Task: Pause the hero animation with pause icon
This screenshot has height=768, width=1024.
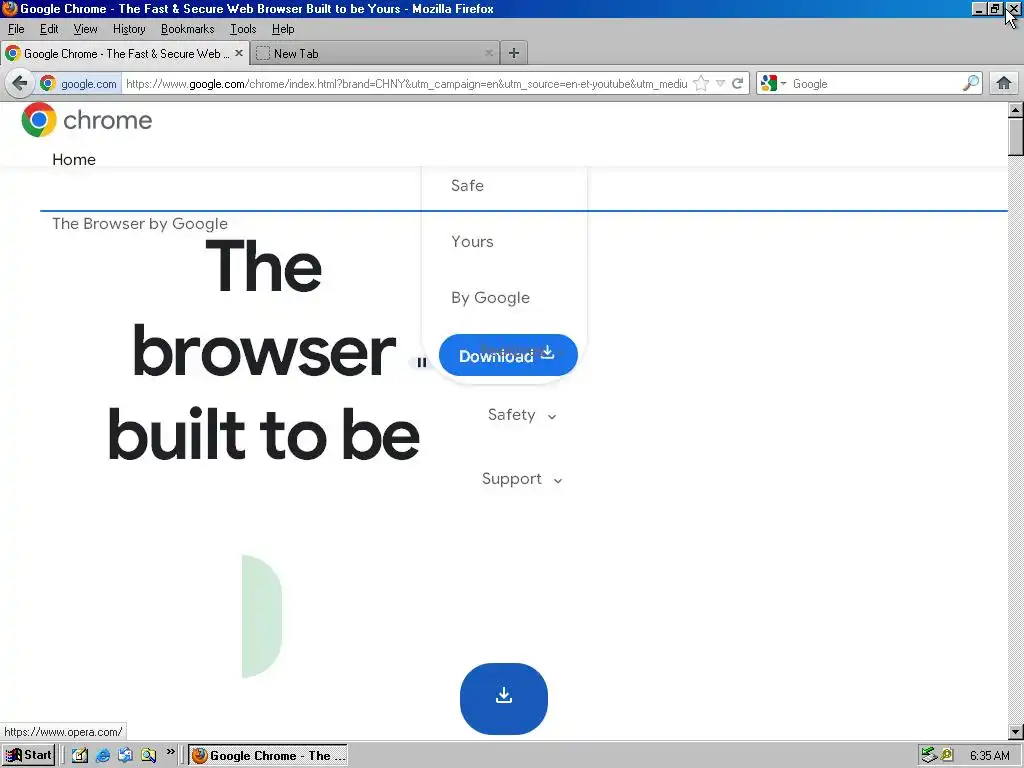Action: [422, 362]
